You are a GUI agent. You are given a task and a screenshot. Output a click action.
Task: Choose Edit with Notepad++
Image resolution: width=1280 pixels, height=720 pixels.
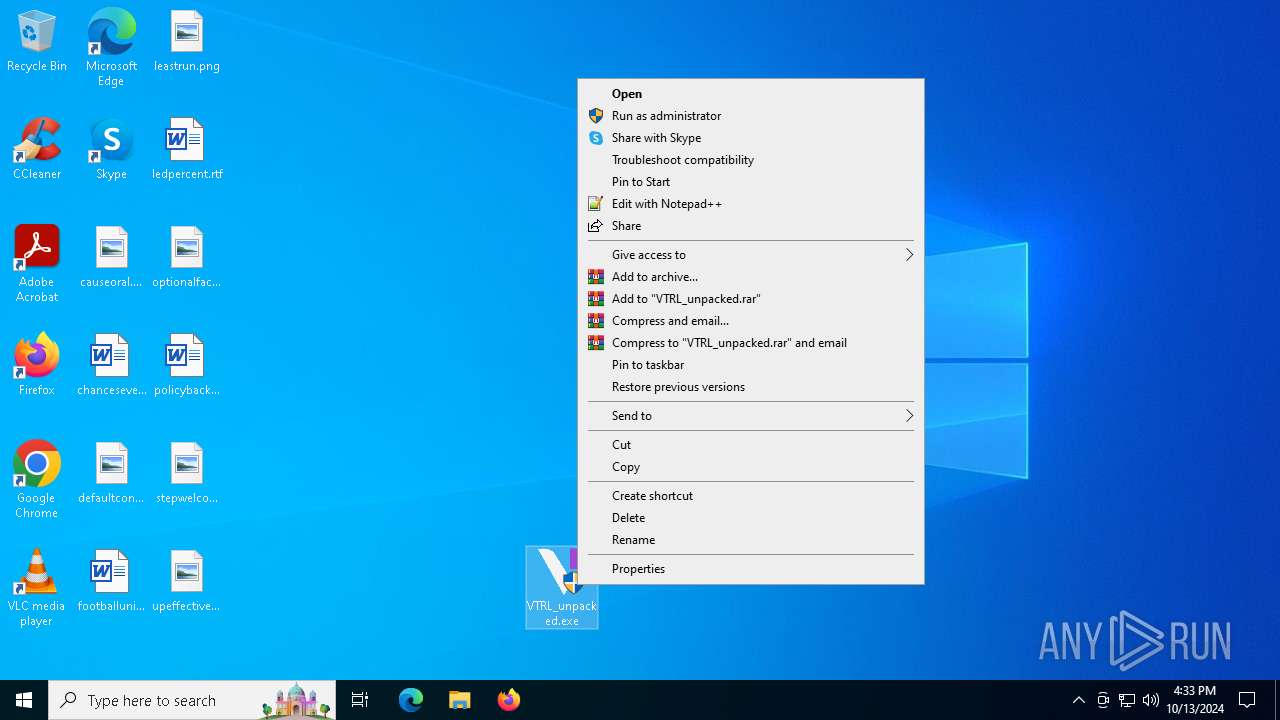tap(751, 204)
